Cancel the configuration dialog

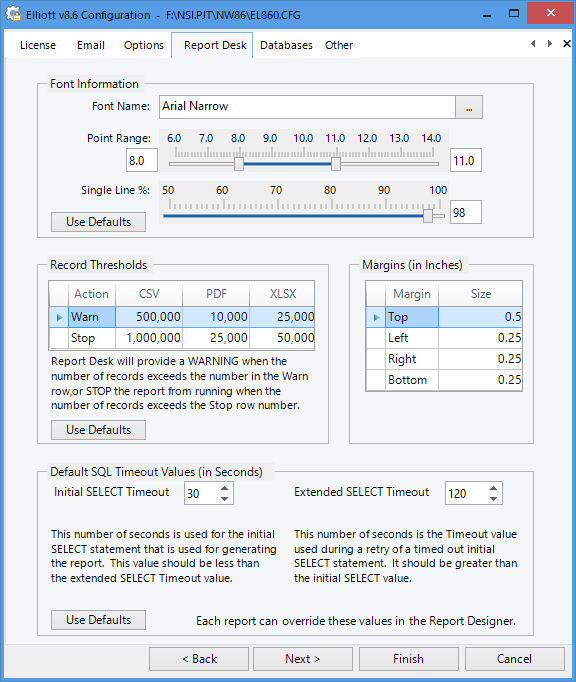click(x=515, y=659)
